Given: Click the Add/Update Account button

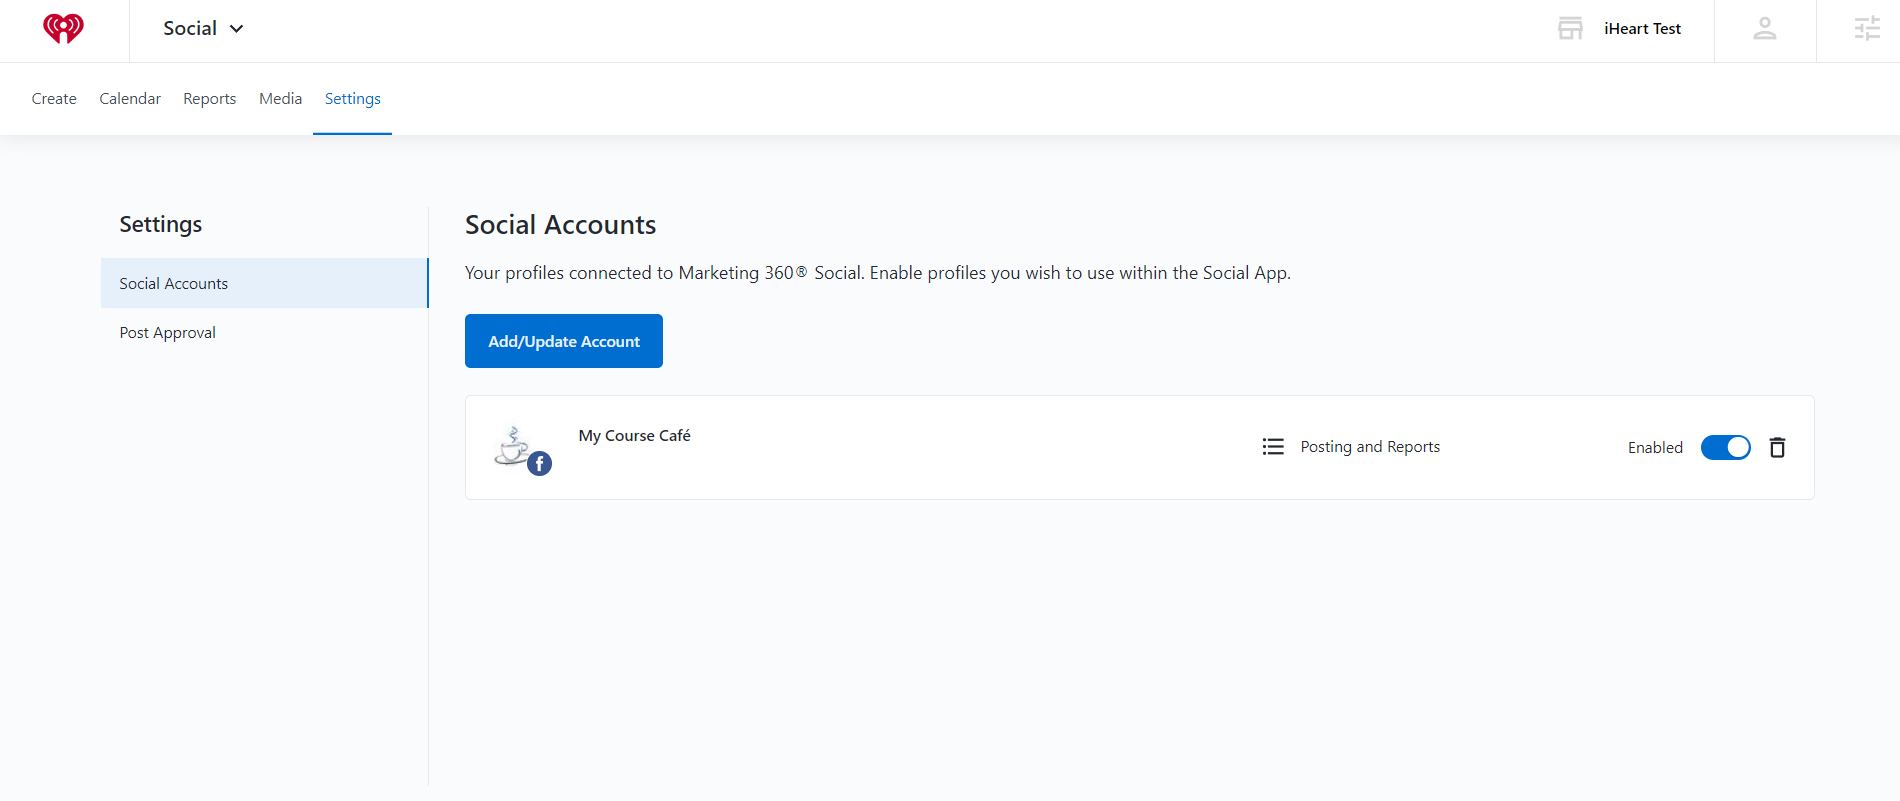Looking at the screenshot, I should point(564,341).
